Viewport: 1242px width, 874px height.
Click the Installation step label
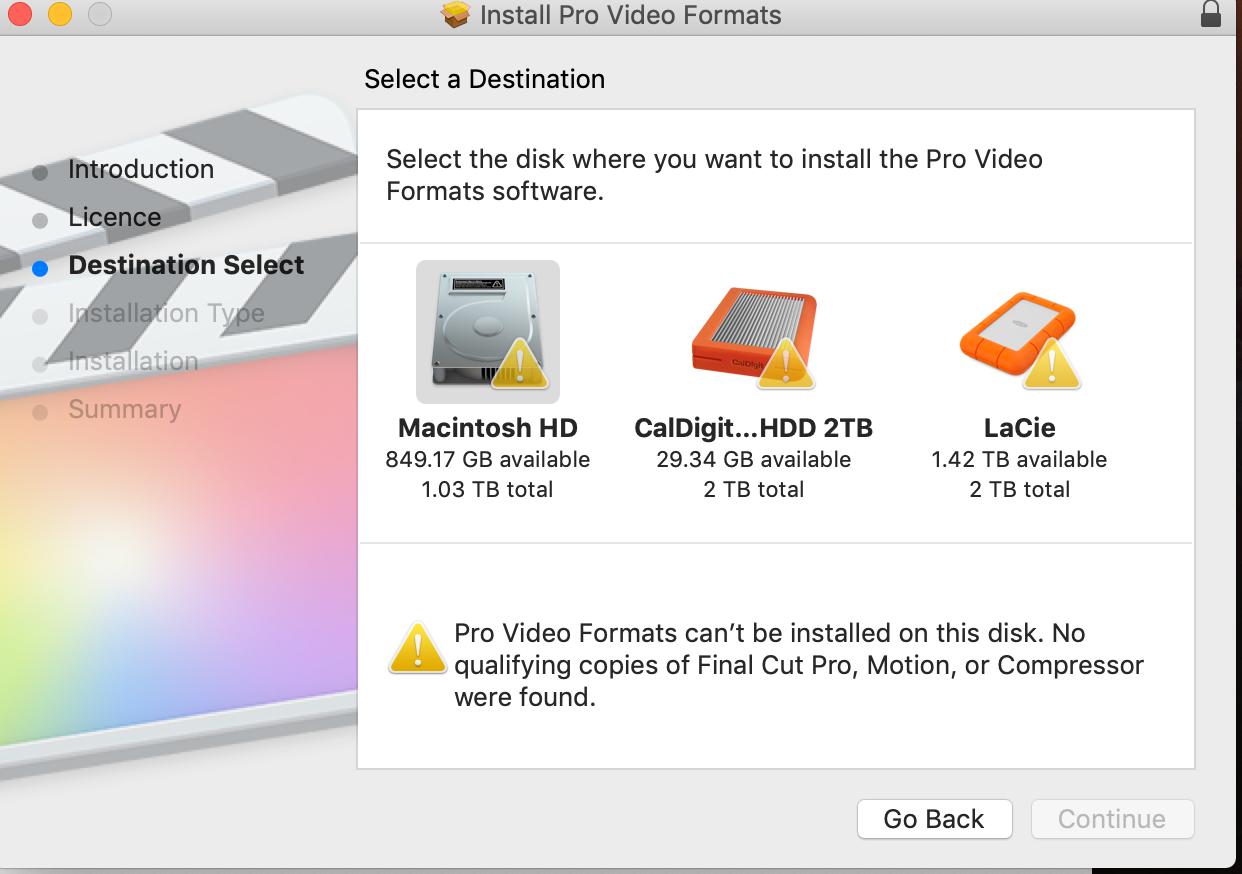[133, 362]
